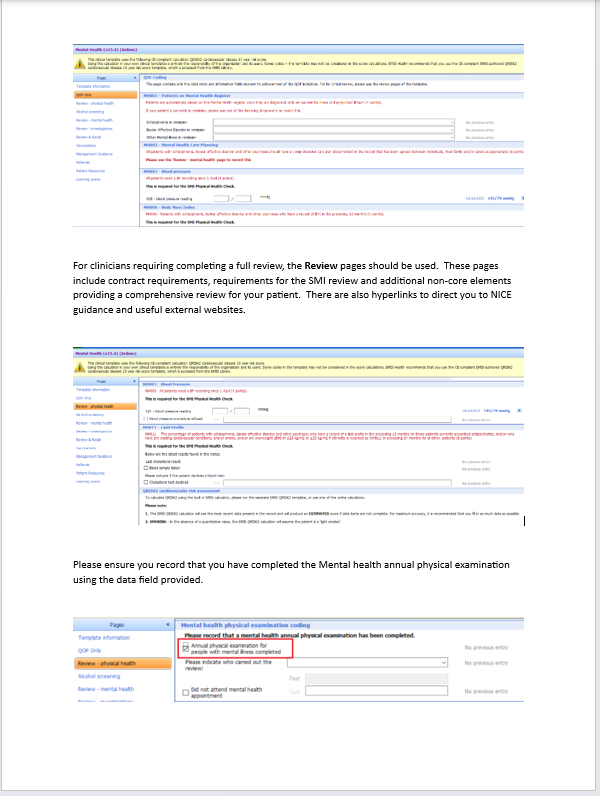Click the 145/79 mmHg reading in Lipid Profile screenshot
600x796 pixels.
point(497,411)
